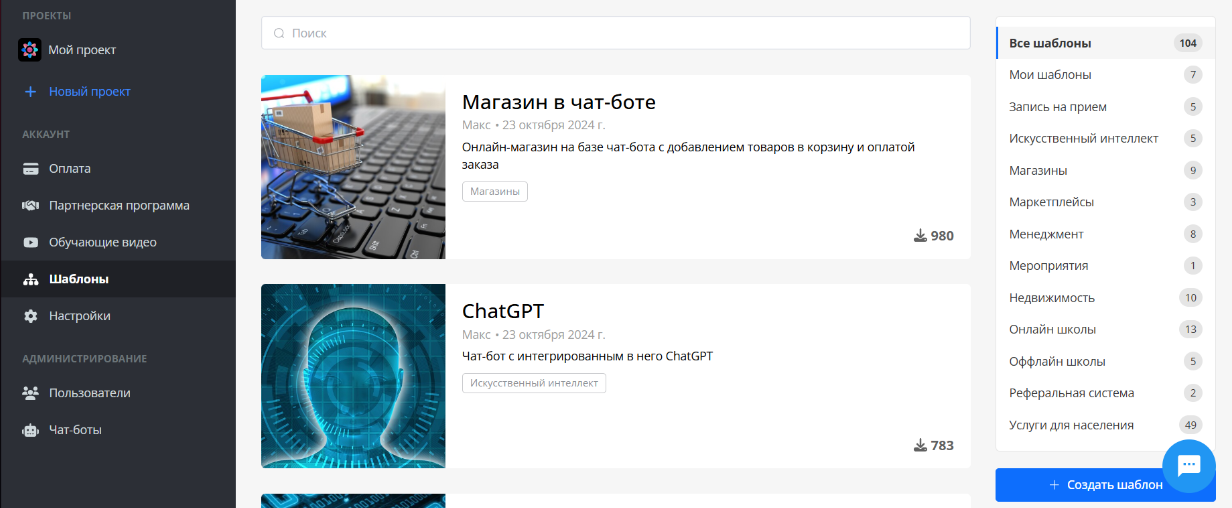This screenshot has height=508, width=1232.
Task: Show the Онлайн школы template category
Action: [x=1052, y=329]
